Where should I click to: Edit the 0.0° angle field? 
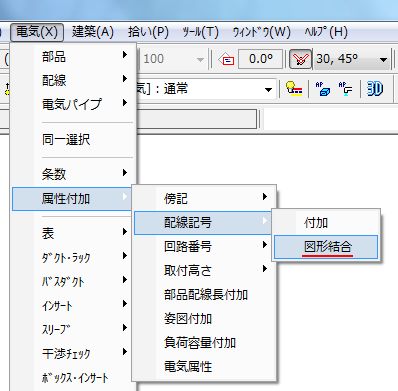point(261,59)
